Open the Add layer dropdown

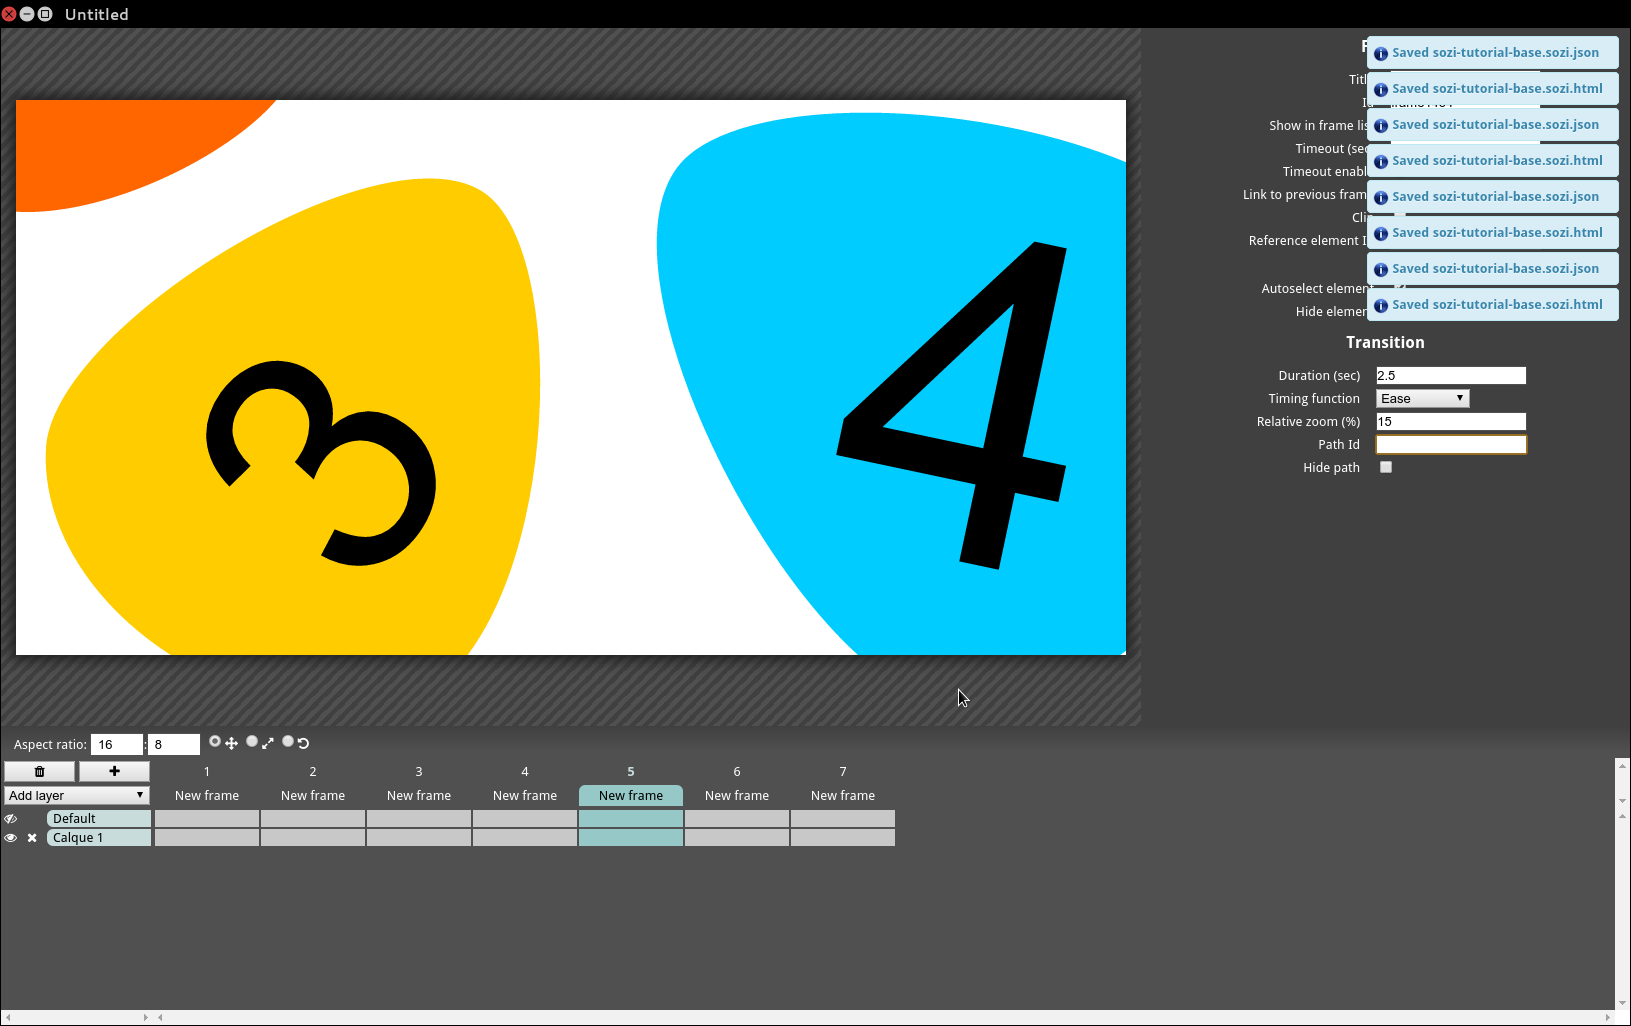click(x=77, y=795)
